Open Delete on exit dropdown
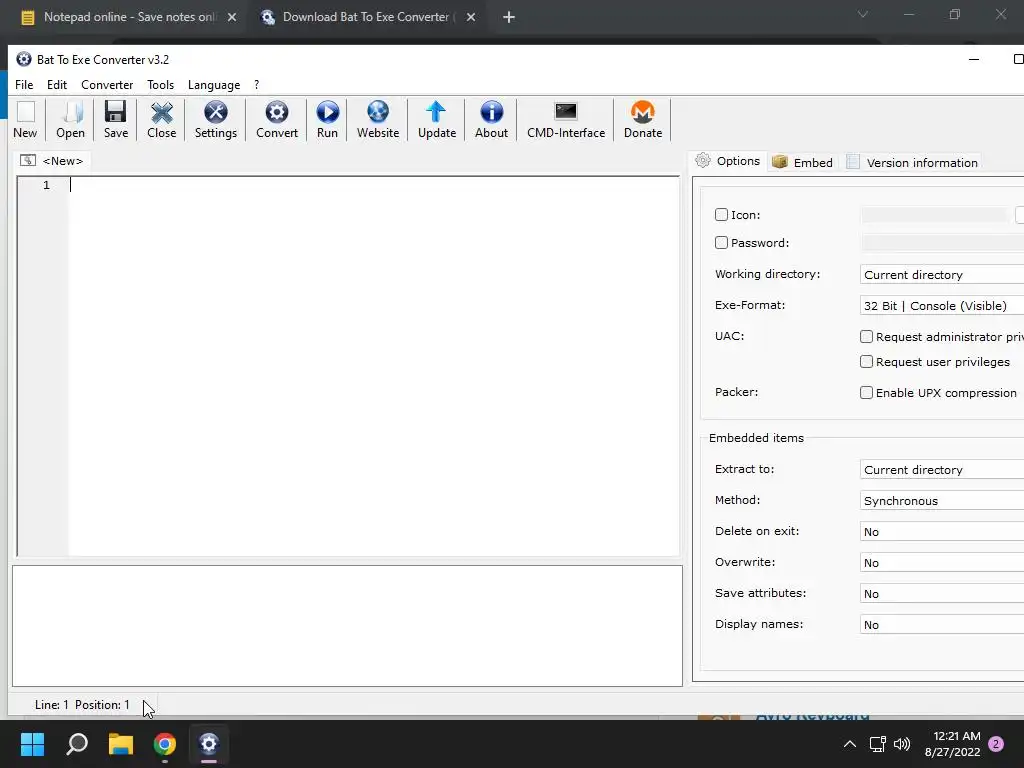The width and height of the screenshot is (1024, 768). [942, 532]
